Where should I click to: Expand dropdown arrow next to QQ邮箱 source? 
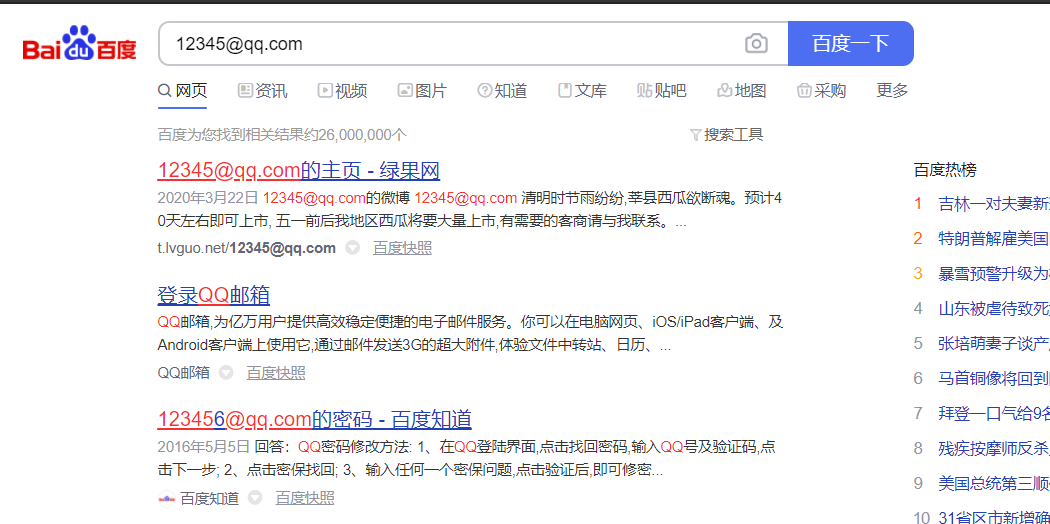(226, 372)
